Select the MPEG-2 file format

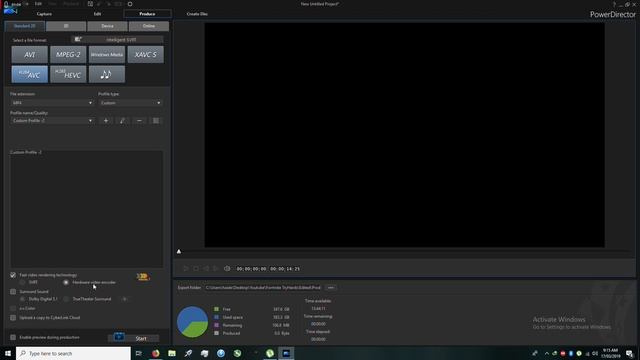point(68,55)
